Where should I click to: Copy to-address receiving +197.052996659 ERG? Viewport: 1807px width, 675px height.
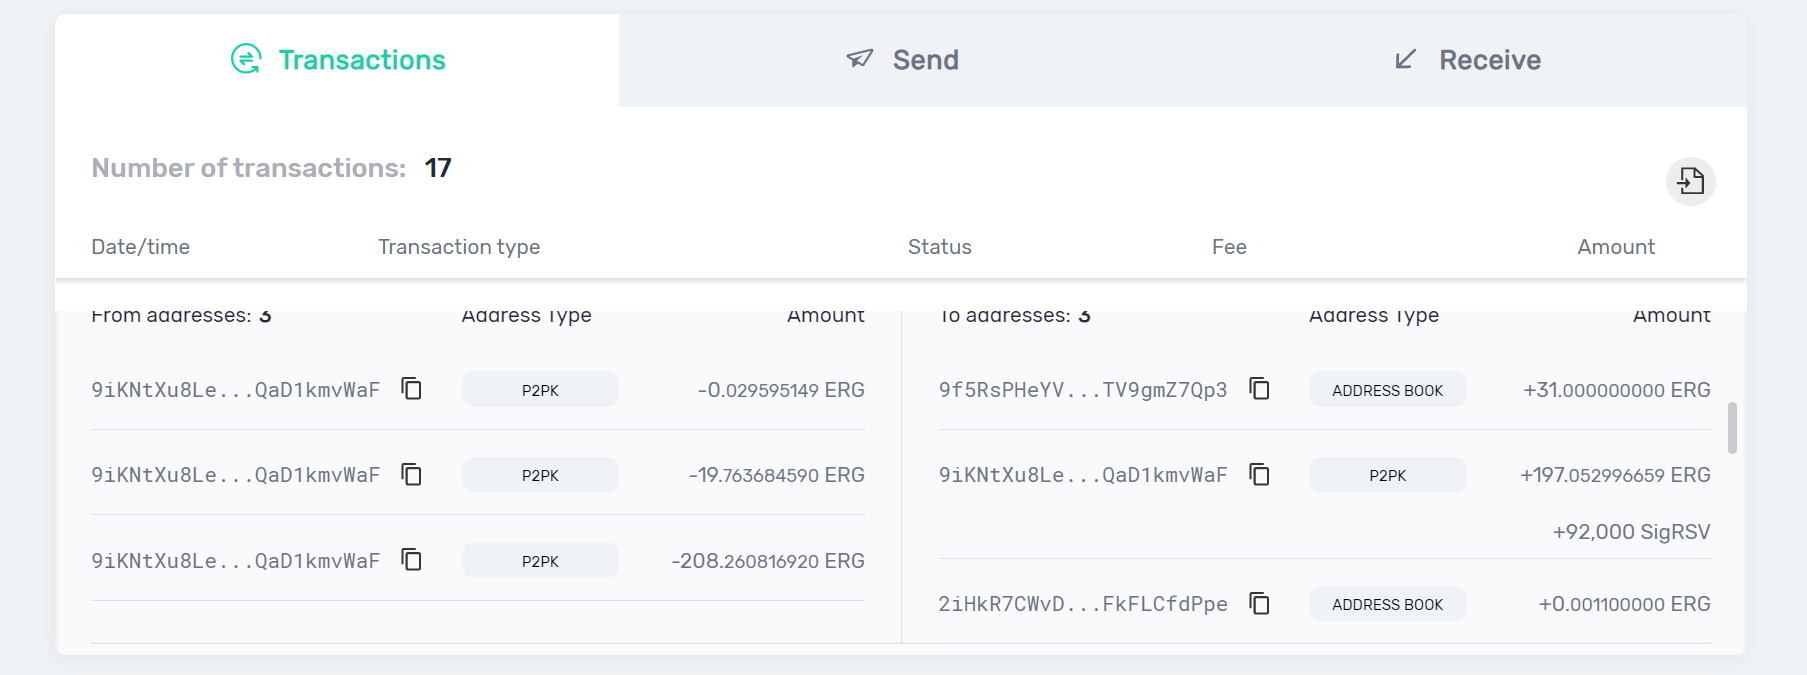pos(1259,474)
